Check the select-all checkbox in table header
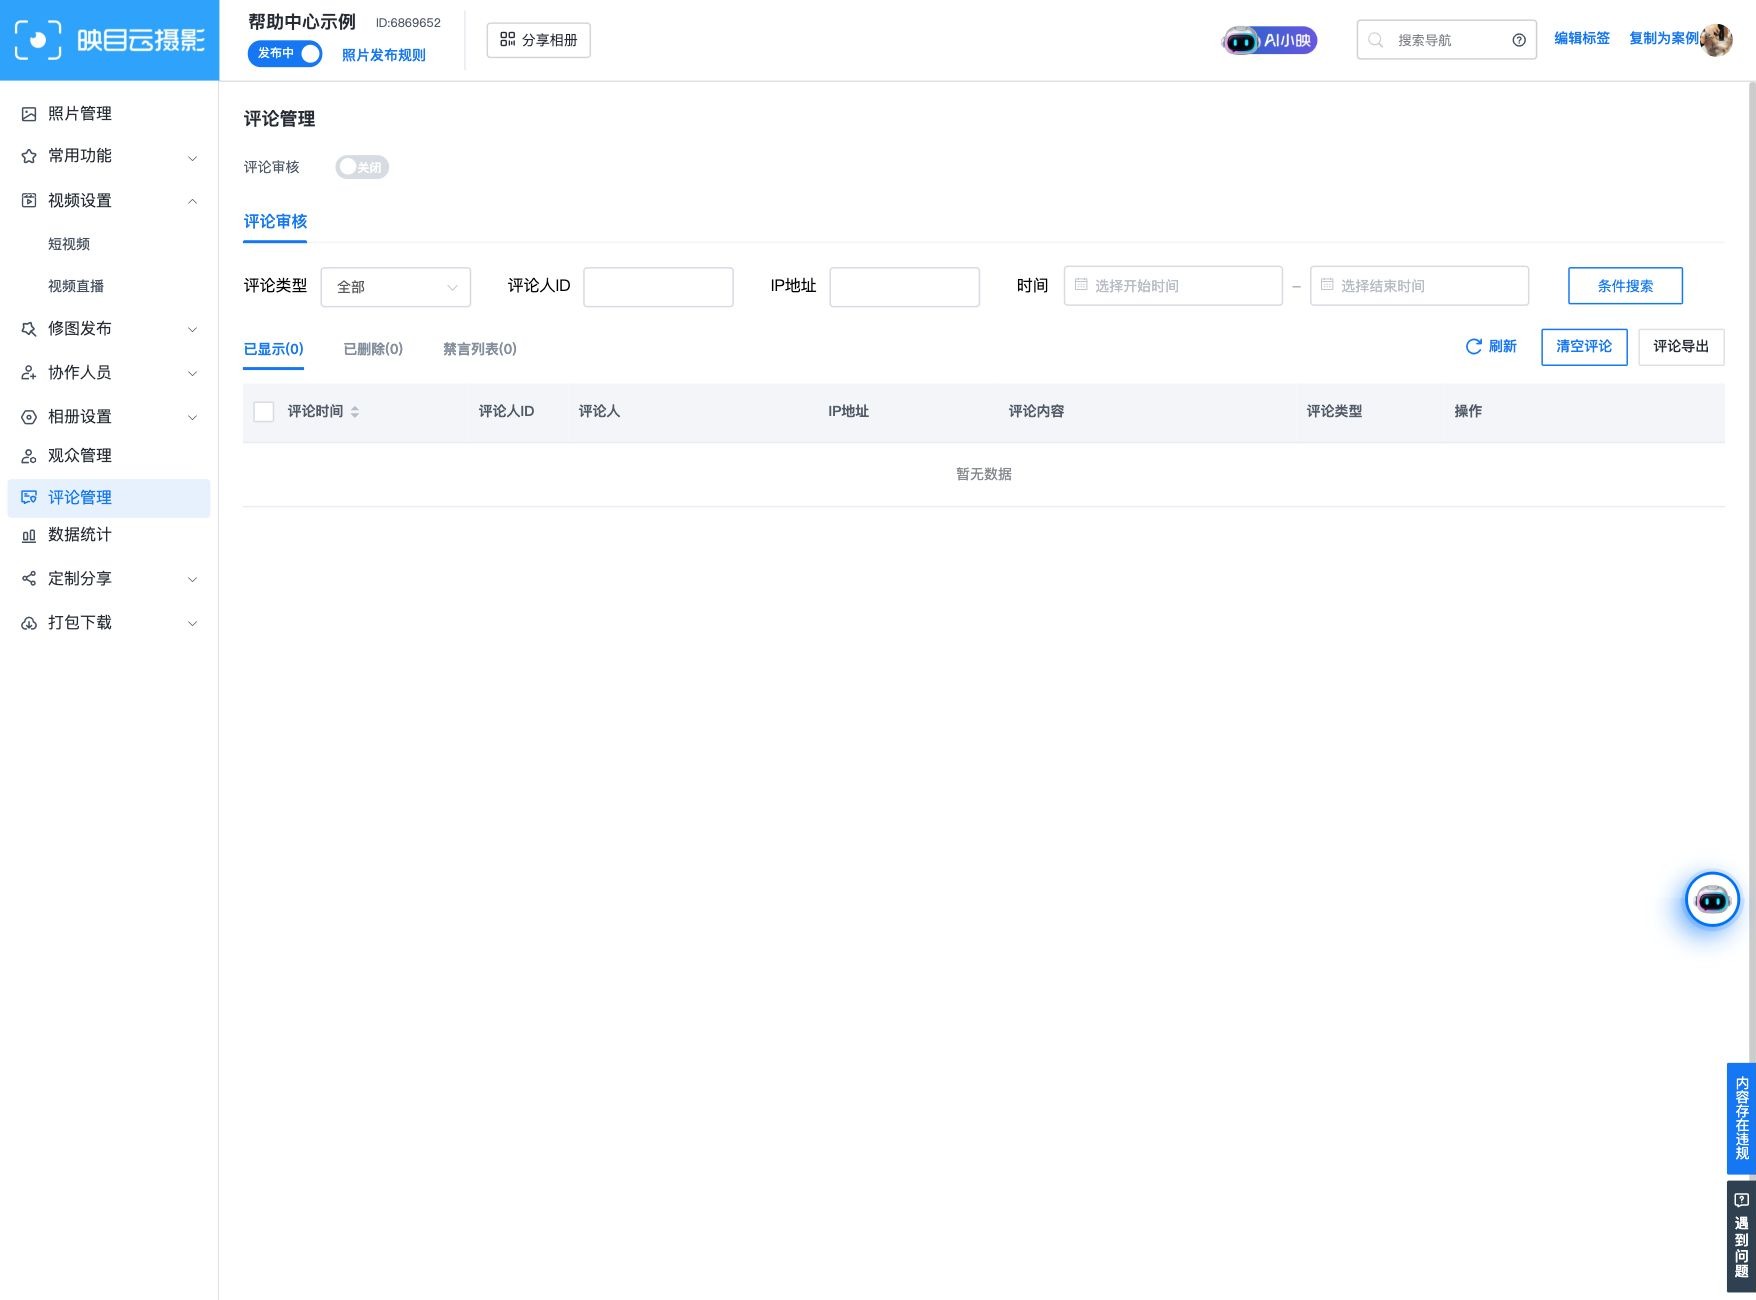 point(264,412)
